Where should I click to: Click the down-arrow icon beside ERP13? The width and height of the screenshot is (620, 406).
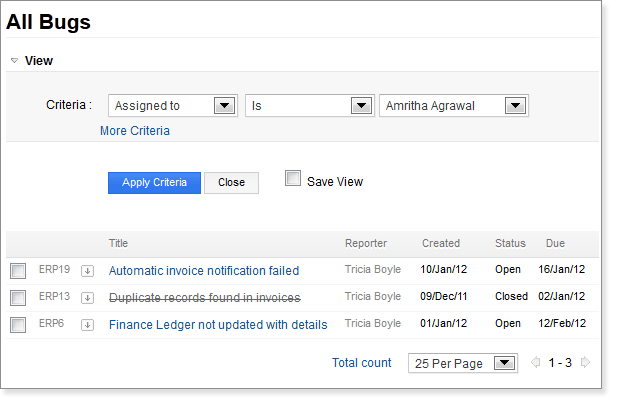tap(87, 298)
